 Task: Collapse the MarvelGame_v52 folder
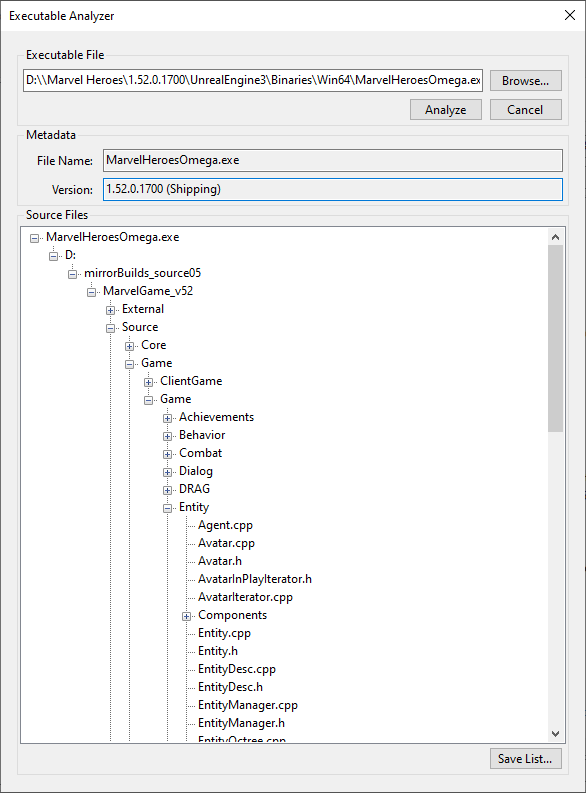(92, 292)
